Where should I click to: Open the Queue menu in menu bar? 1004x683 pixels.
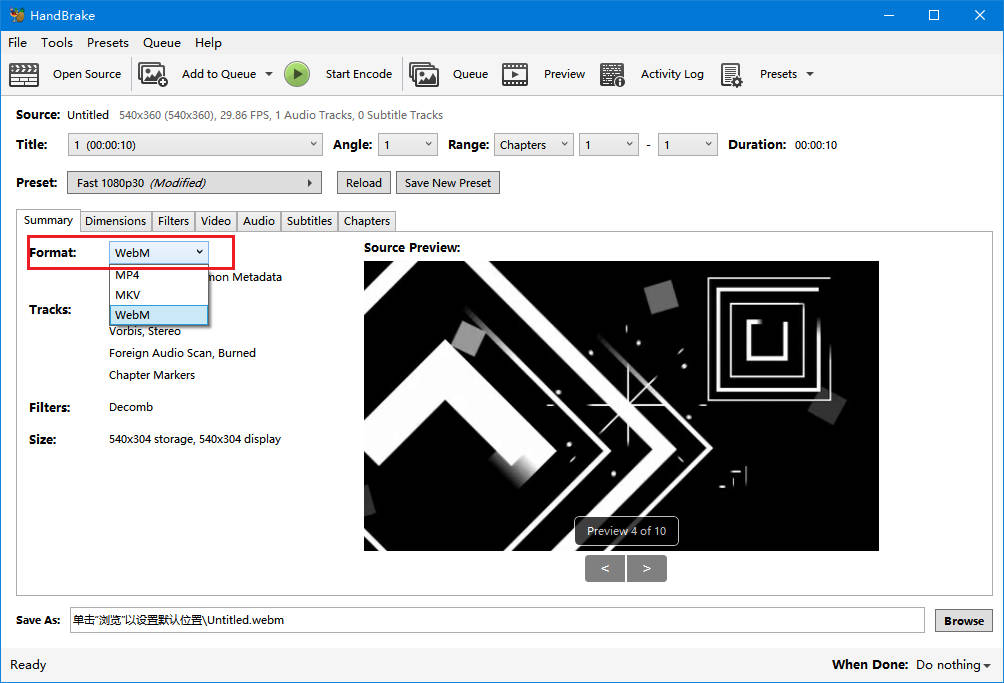[161, 43]
